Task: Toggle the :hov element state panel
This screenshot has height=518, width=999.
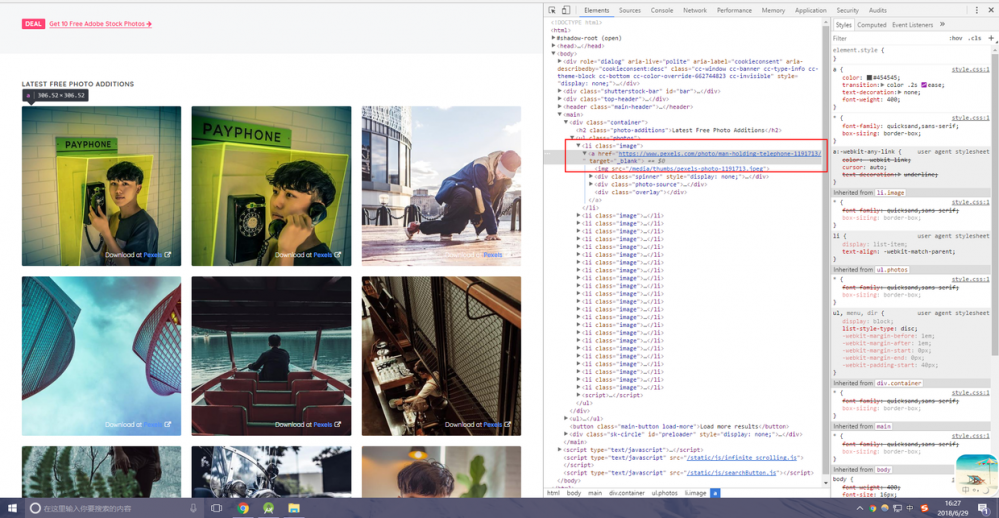Action: (x=956, y=38)
